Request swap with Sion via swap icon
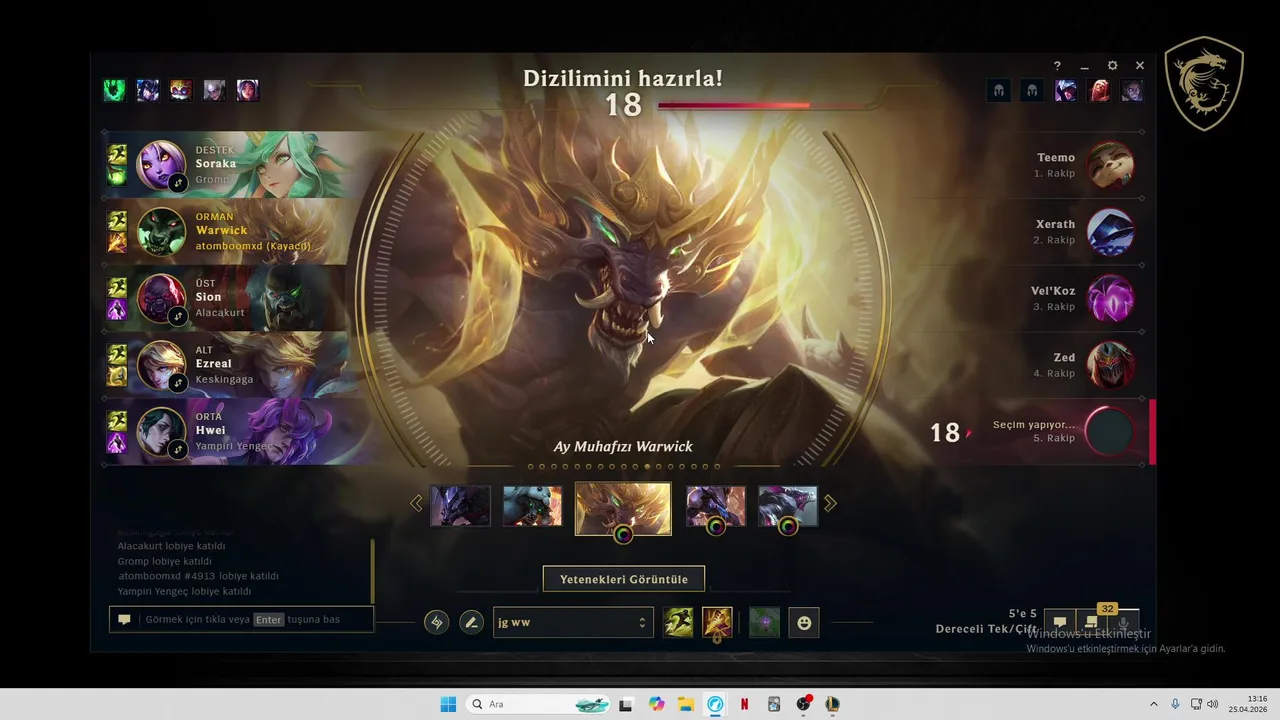This screenshot has width=1280, height=720. (178, 316)
